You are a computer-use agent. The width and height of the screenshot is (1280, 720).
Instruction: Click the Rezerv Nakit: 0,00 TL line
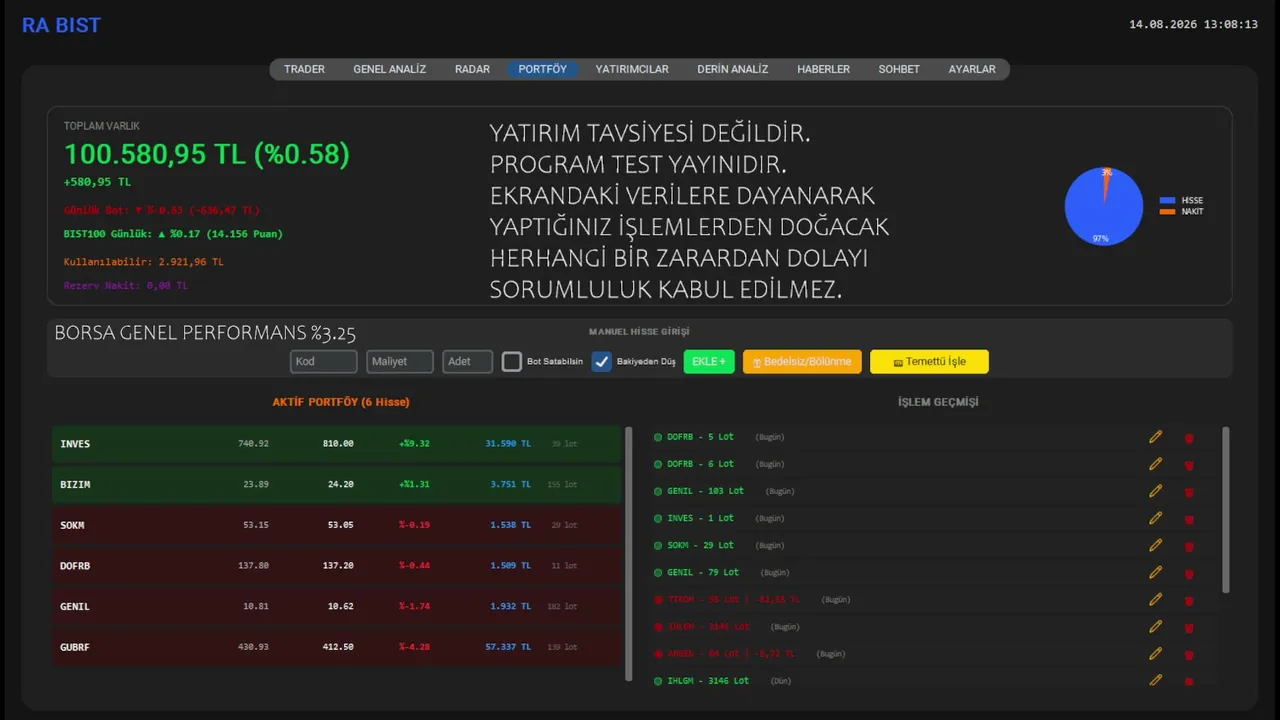click(126, 285)
